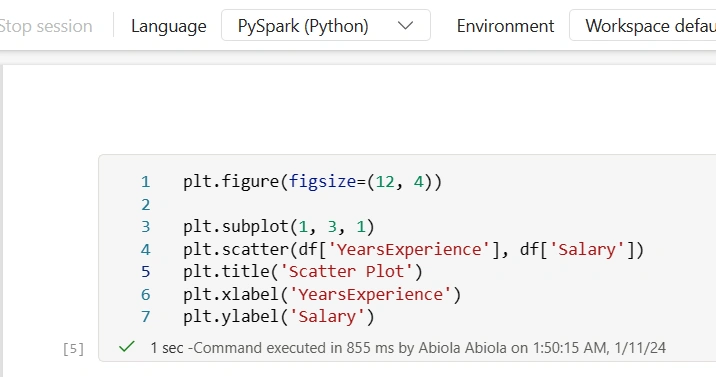
Task: Open the PySpark (Python) language dropdown
Action: click(x=326, y=25)
